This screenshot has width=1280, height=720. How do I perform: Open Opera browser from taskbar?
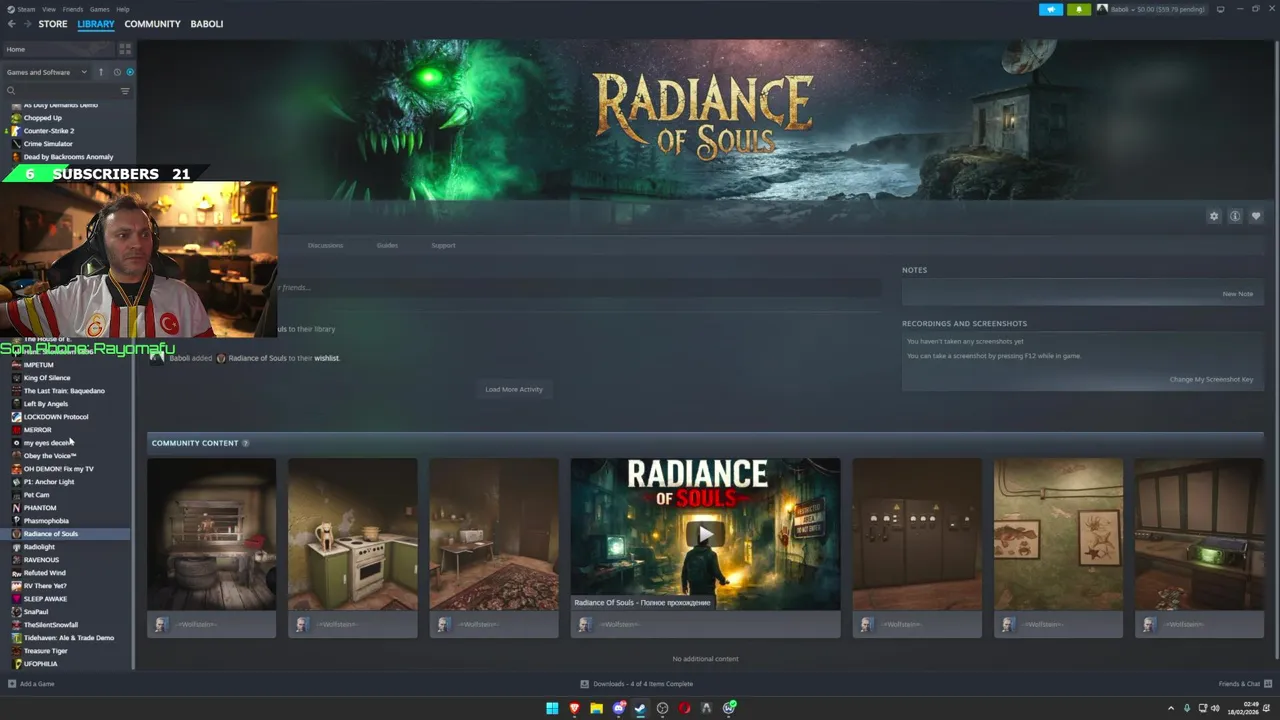pyautogui.click(x=684, y=708)
